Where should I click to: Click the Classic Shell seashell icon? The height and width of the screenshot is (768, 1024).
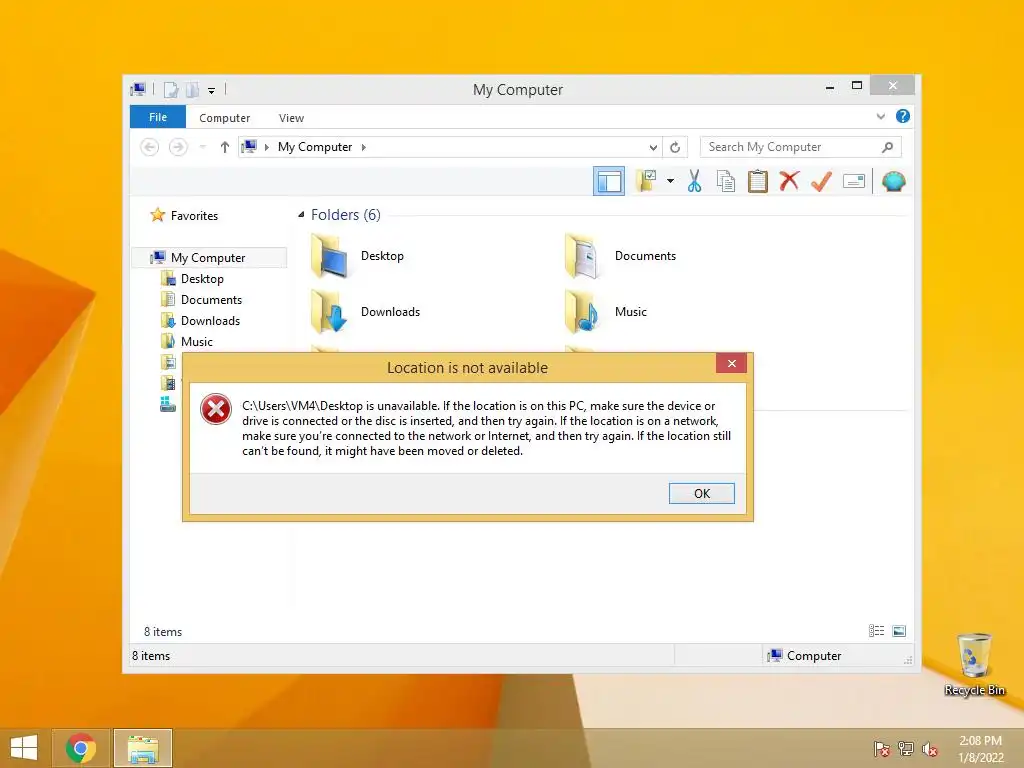tap(893, 181)
